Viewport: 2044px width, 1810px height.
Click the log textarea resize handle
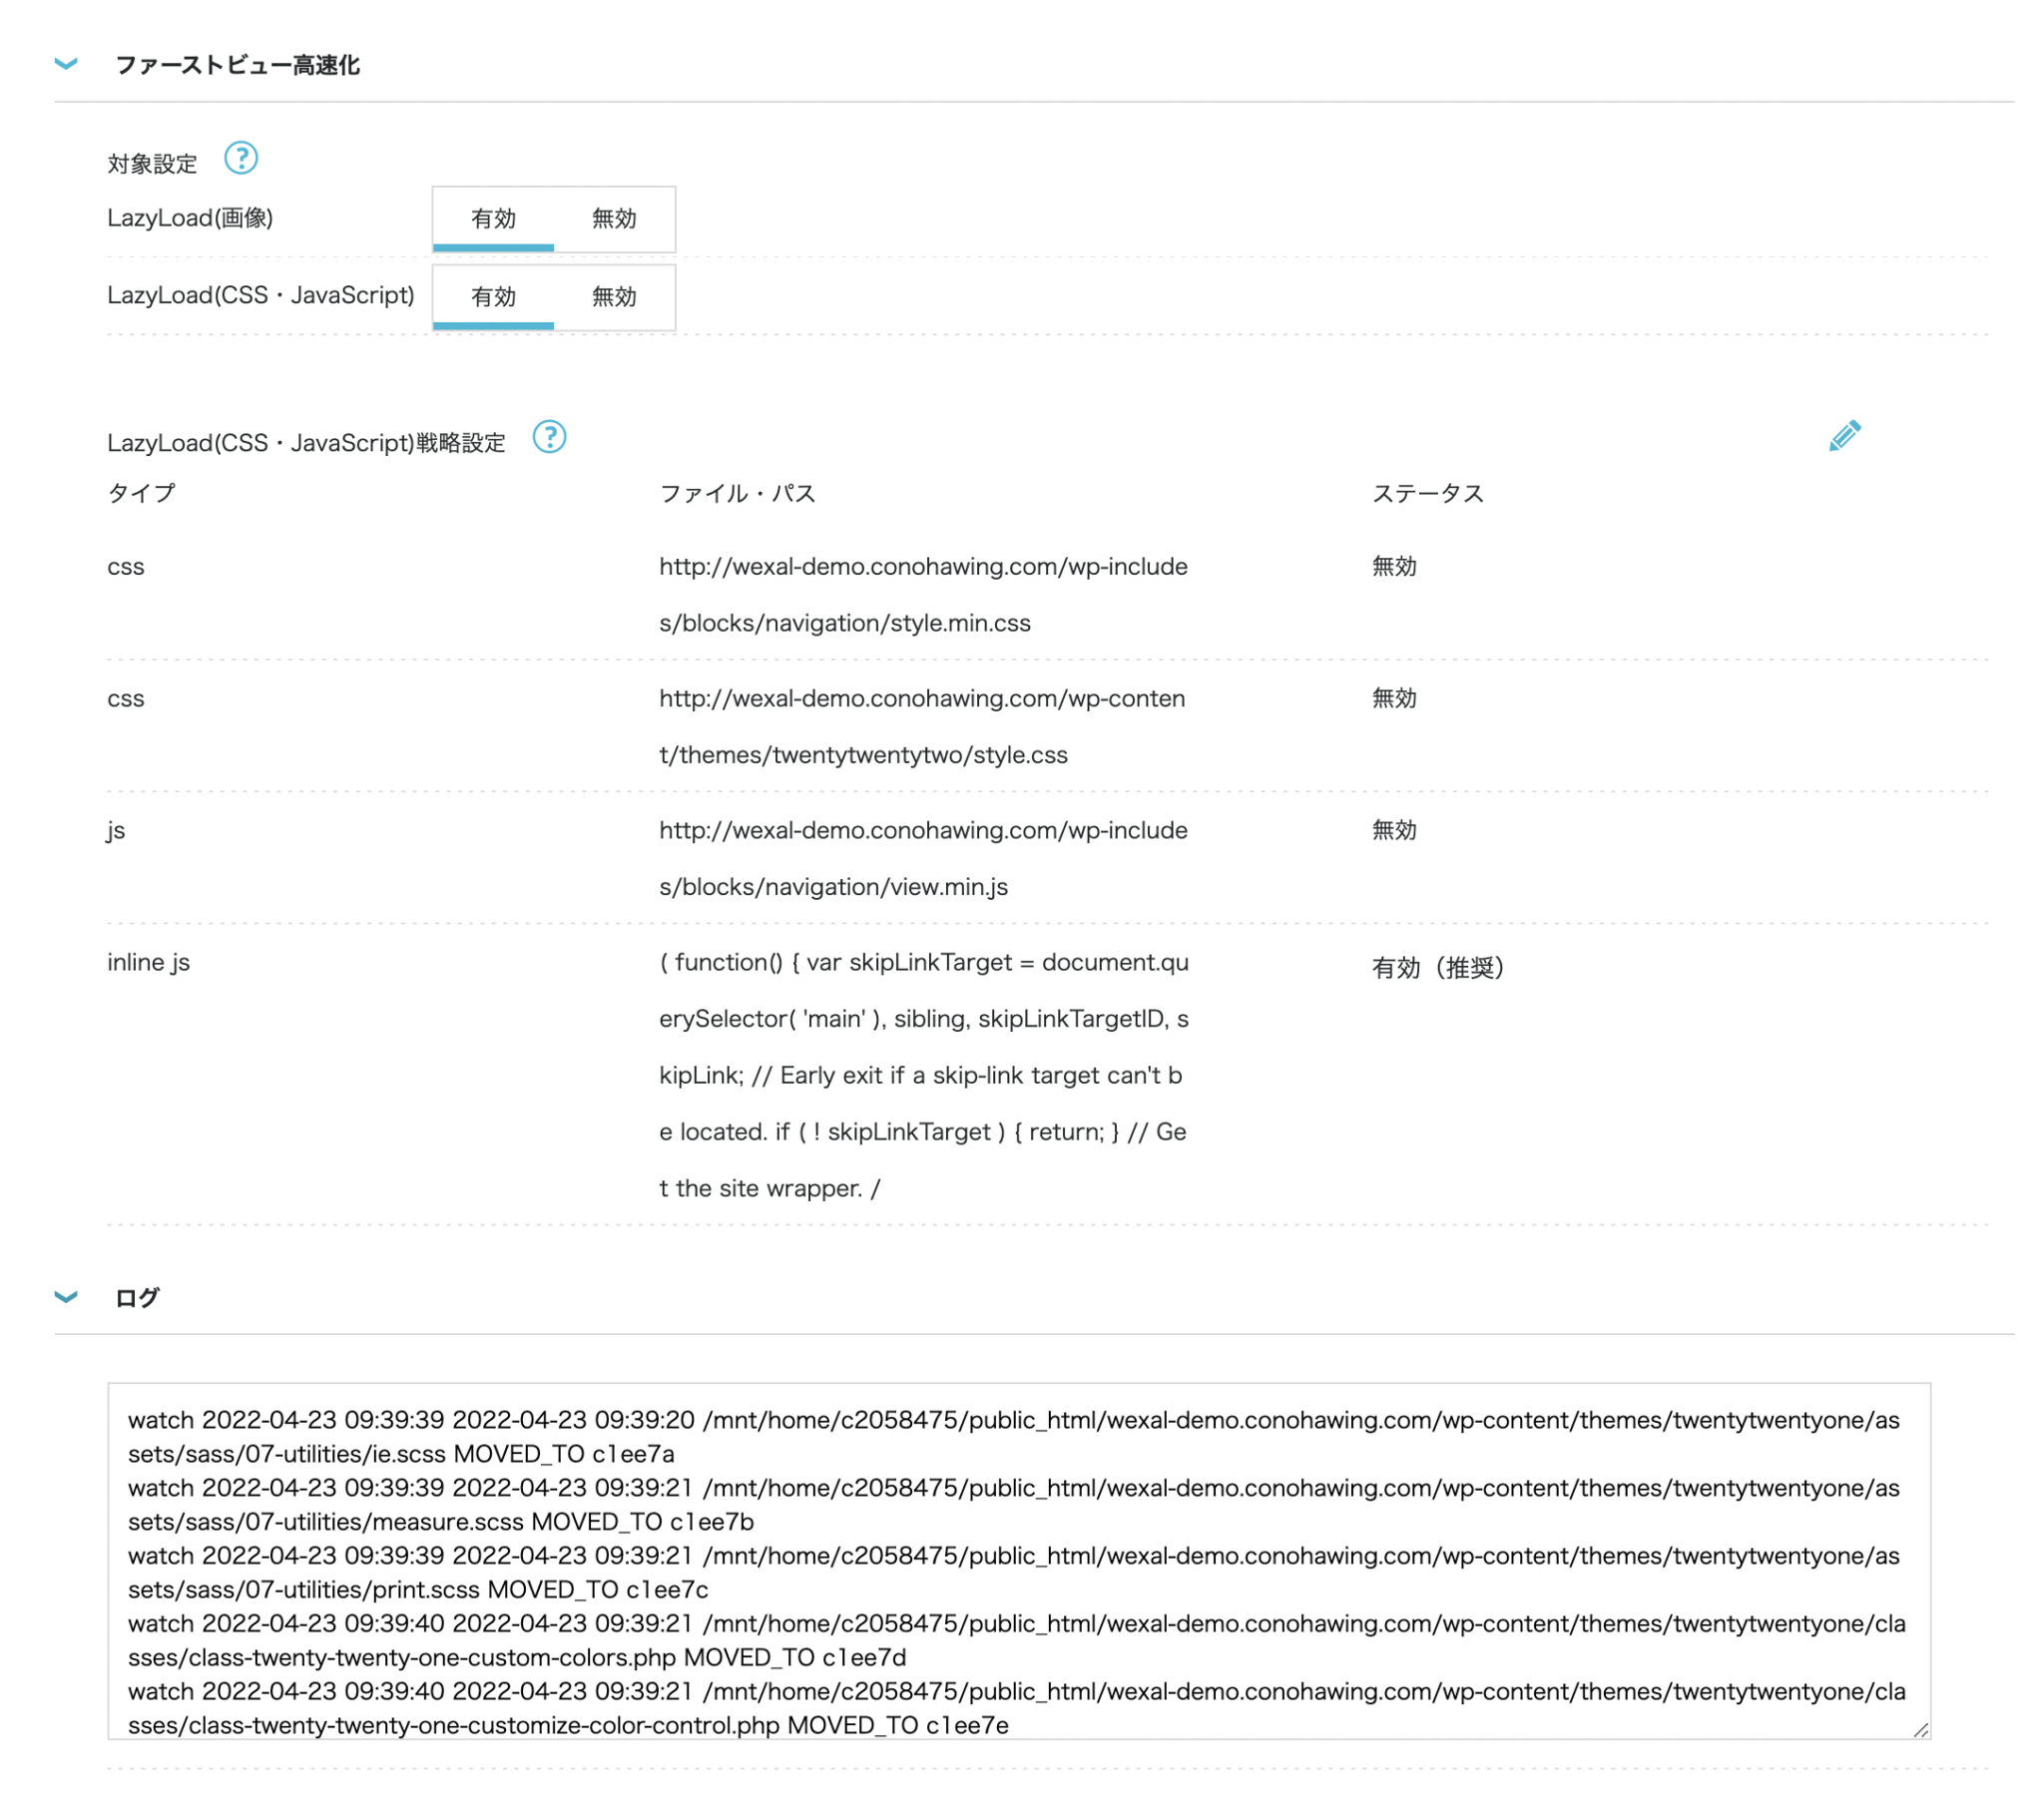[x=1920, y=1730]
